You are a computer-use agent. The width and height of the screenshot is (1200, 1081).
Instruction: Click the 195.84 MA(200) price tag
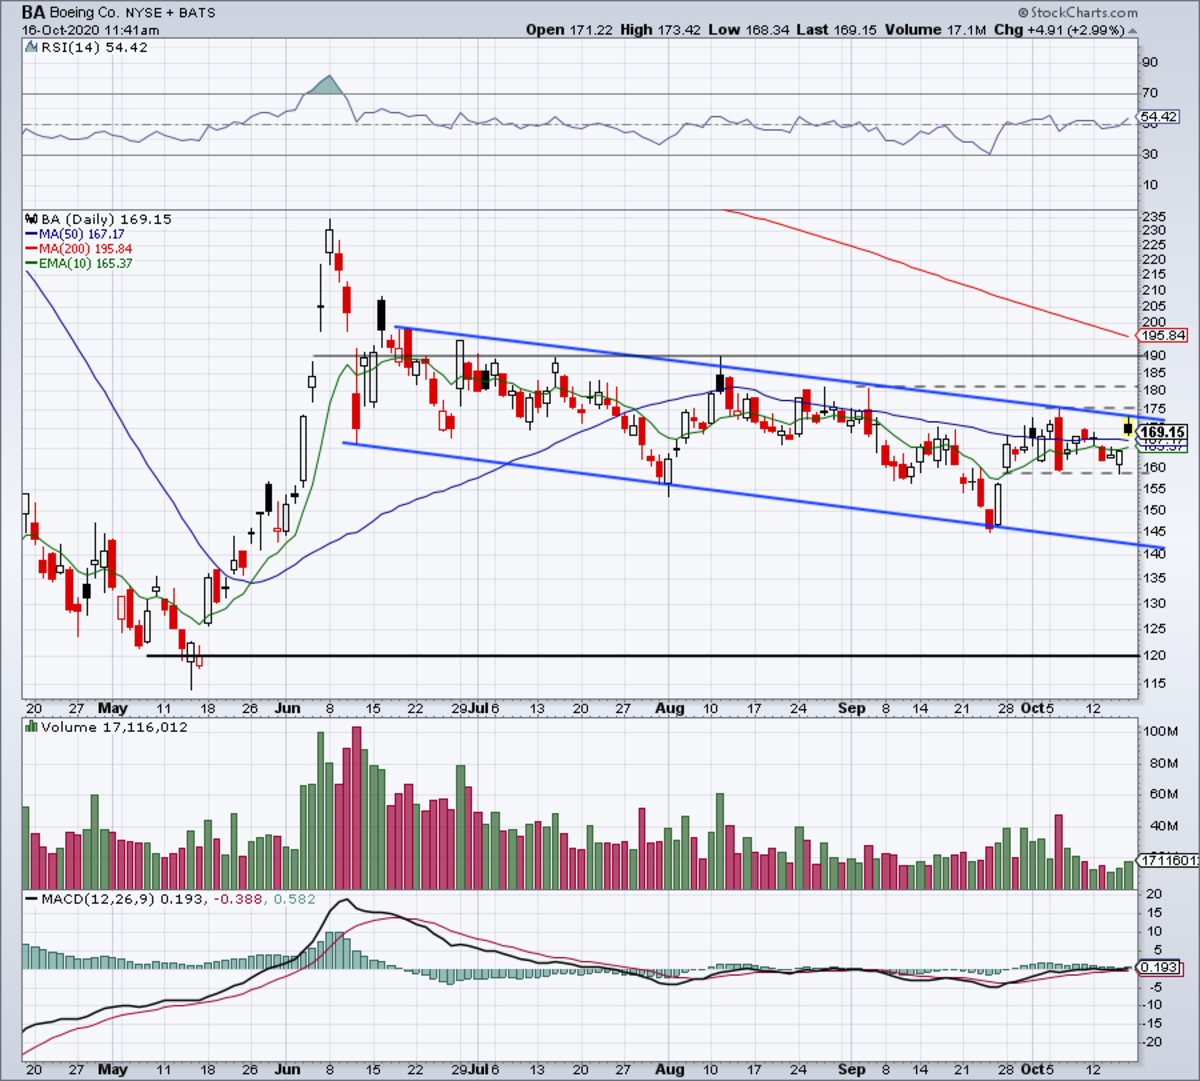coord(1163,336)
